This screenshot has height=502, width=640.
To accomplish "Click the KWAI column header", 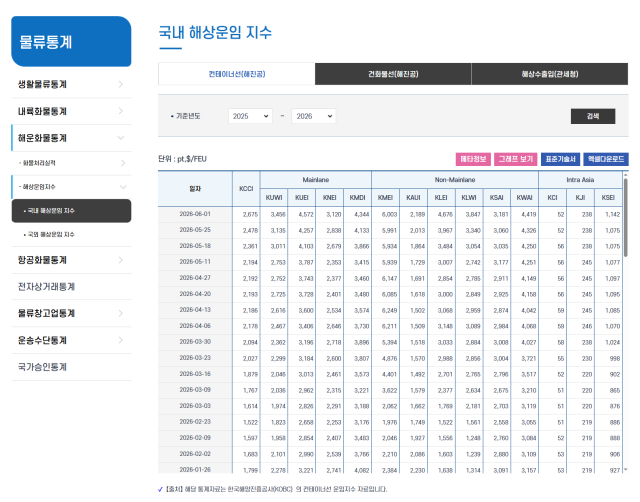I will 524,198.
